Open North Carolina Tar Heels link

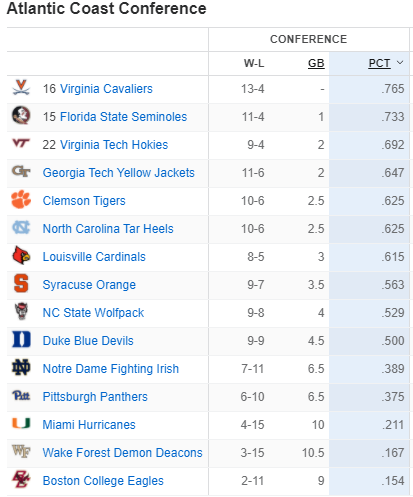(108, 229)
